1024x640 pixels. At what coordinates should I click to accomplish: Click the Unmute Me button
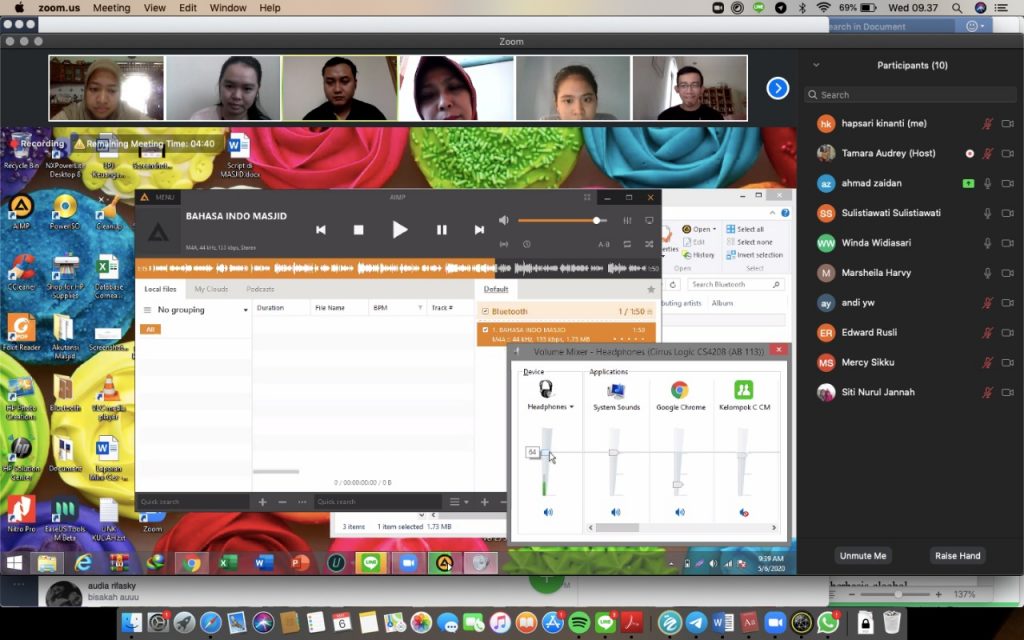pos(863,556)
